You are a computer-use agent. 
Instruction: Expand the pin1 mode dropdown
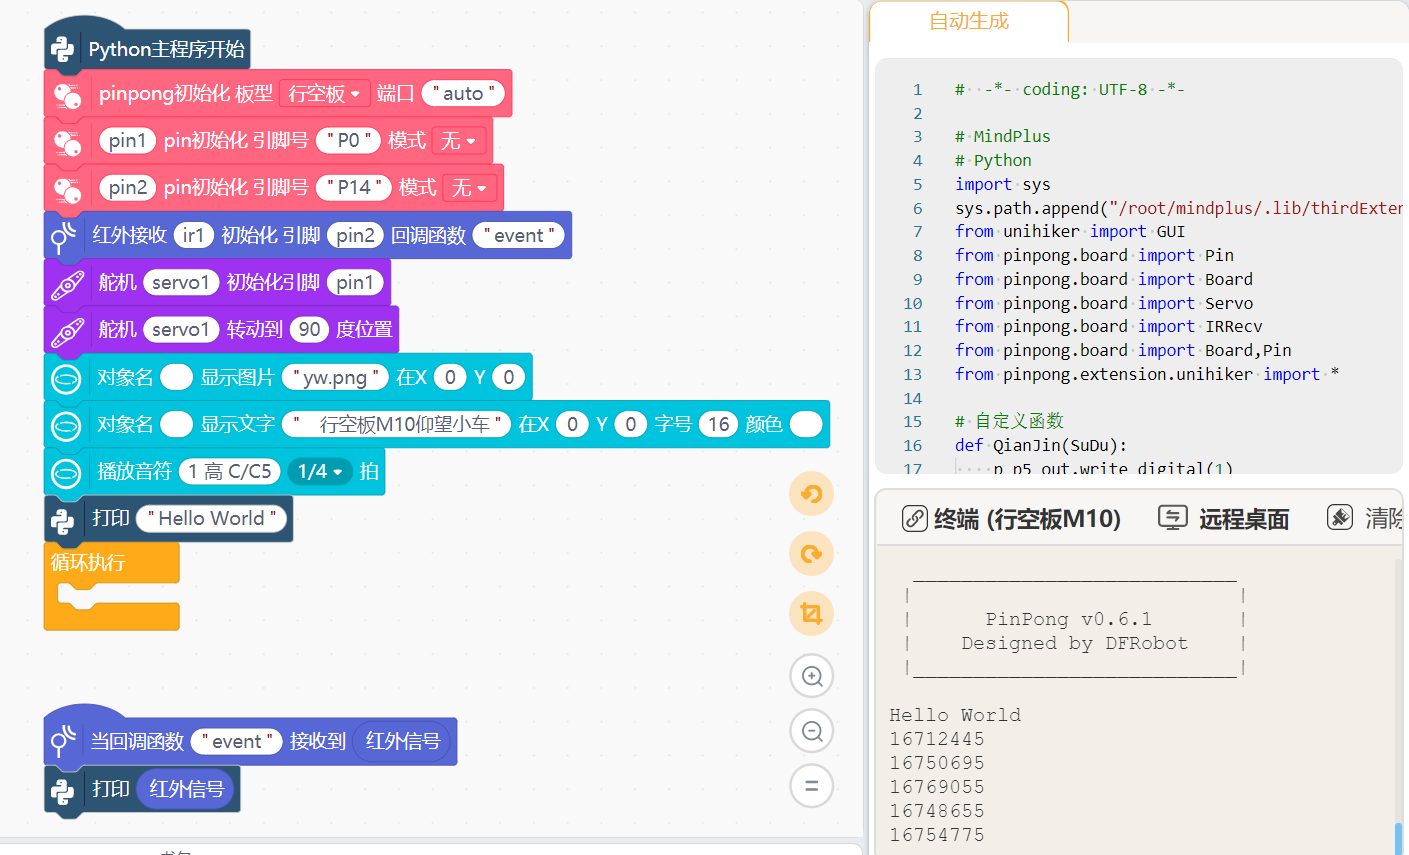(459, 141)
